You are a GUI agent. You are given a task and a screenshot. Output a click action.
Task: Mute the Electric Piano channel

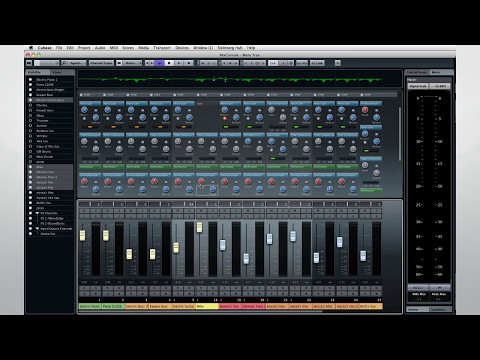click(84, 211)
